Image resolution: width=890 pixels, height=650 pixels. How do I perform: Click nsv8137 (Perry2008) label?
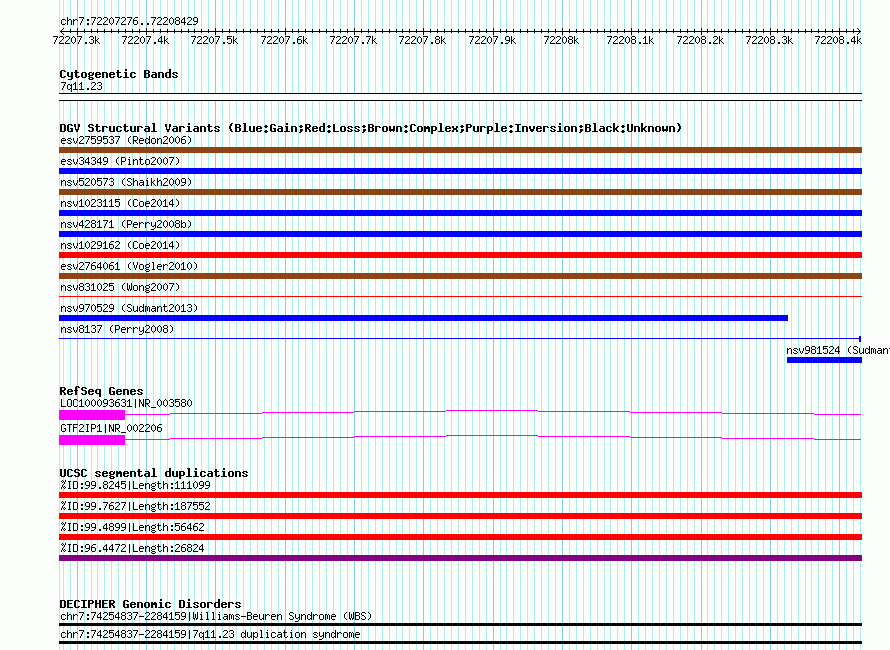coord(117,329)
